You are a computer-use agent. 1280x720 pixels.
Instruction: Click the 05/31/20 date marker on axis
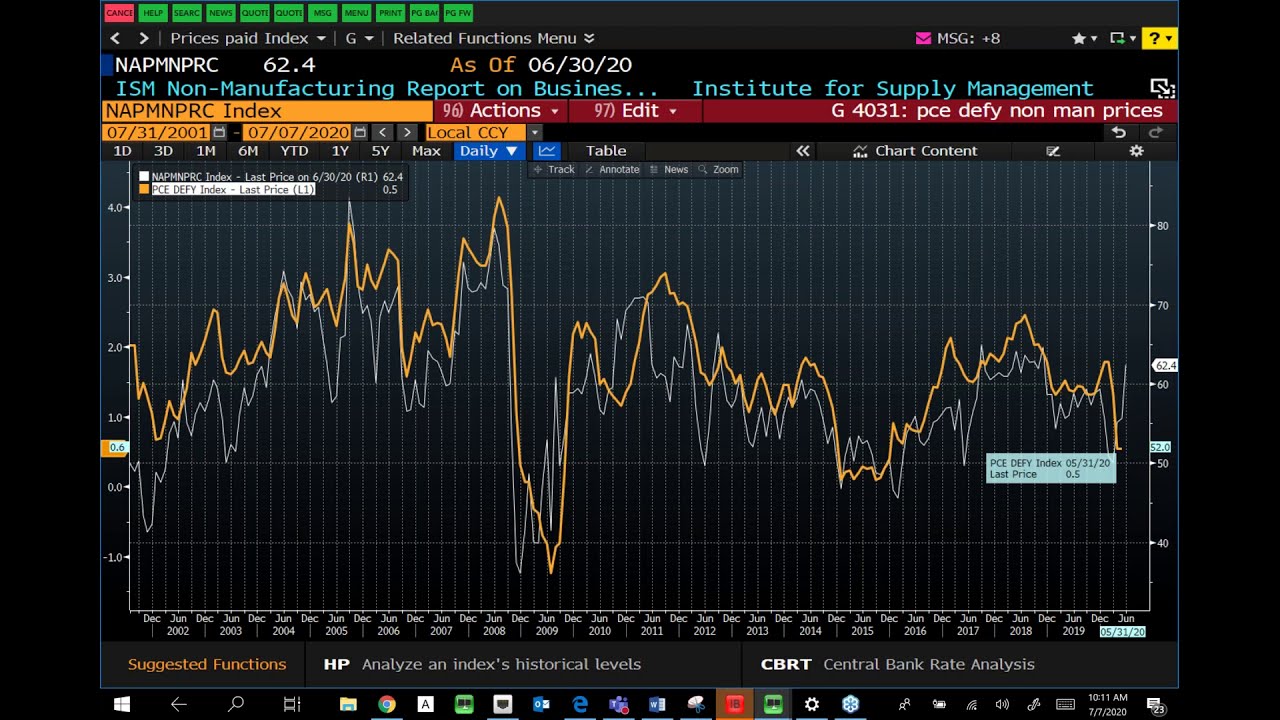[1122, 632]
